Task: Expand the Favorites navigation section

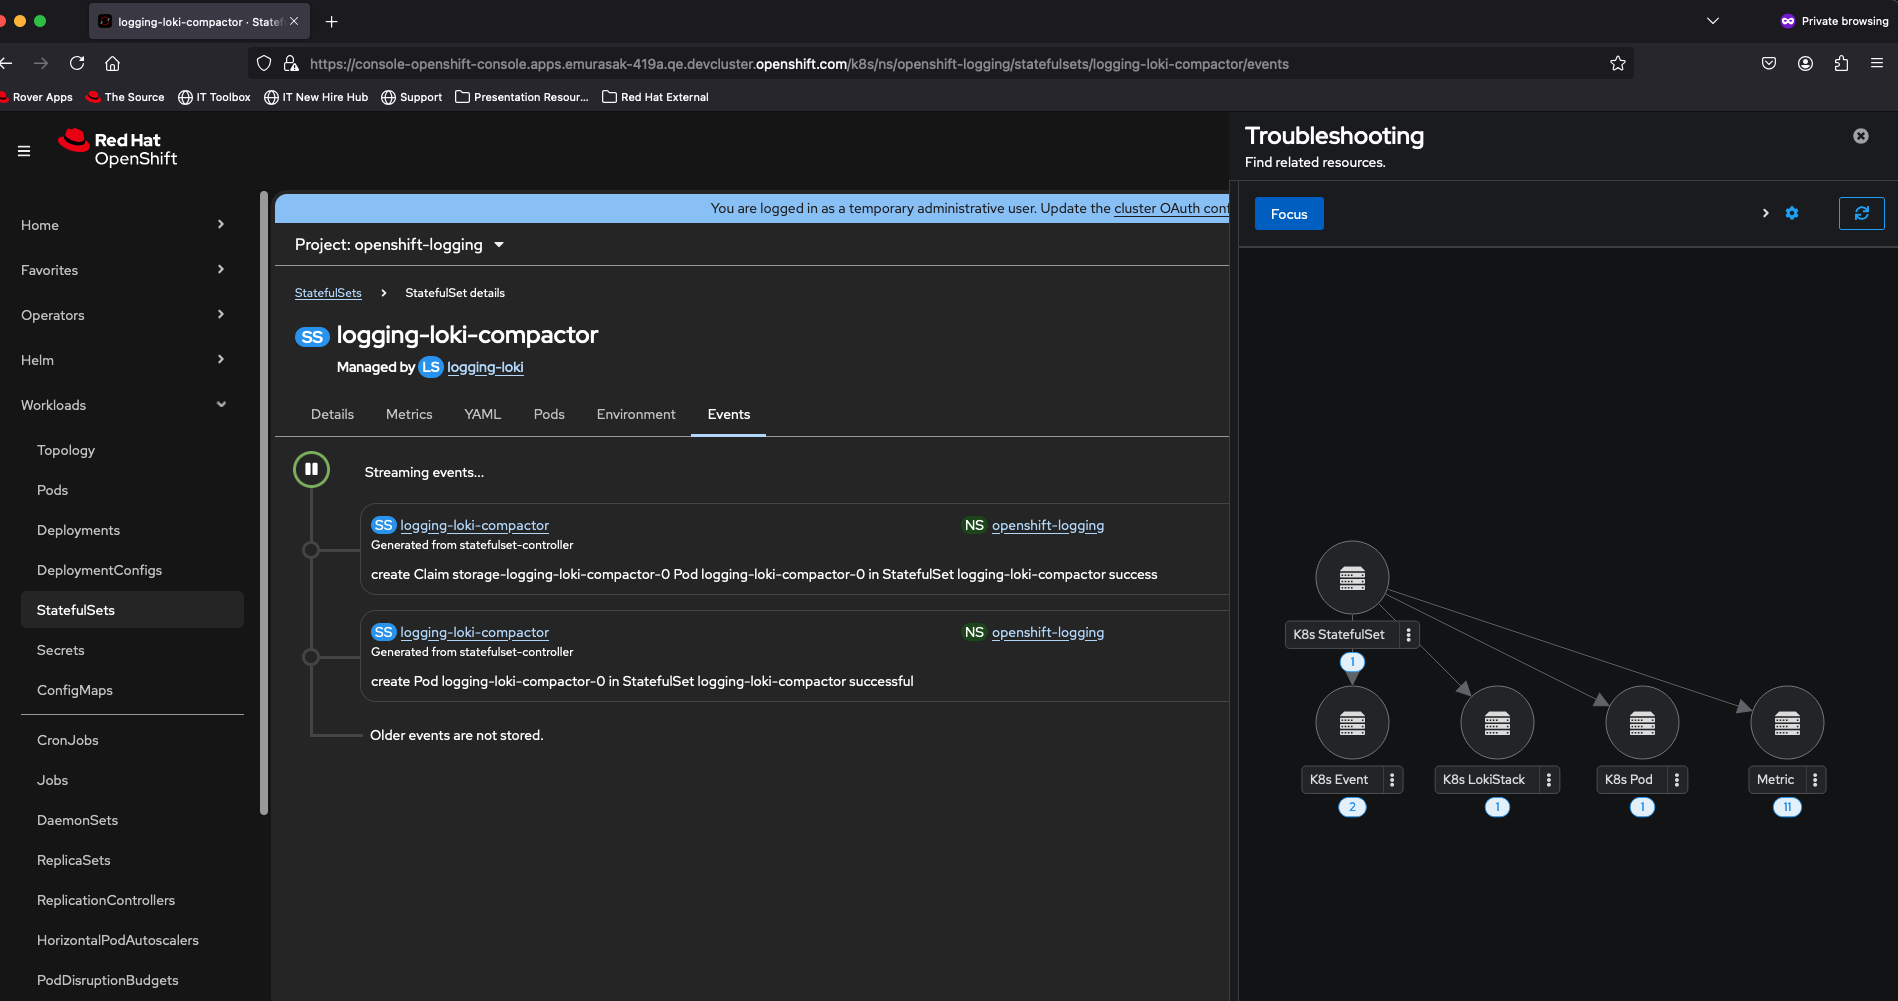Action: pos(124,270)
